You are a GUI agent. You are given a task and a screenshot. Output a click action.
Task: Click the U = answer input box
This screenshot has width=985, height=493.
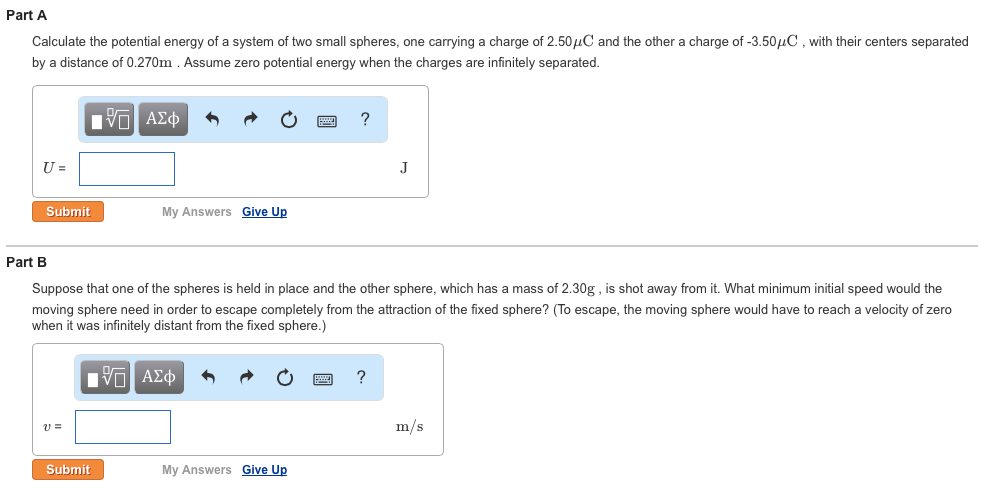coord(127,169)
